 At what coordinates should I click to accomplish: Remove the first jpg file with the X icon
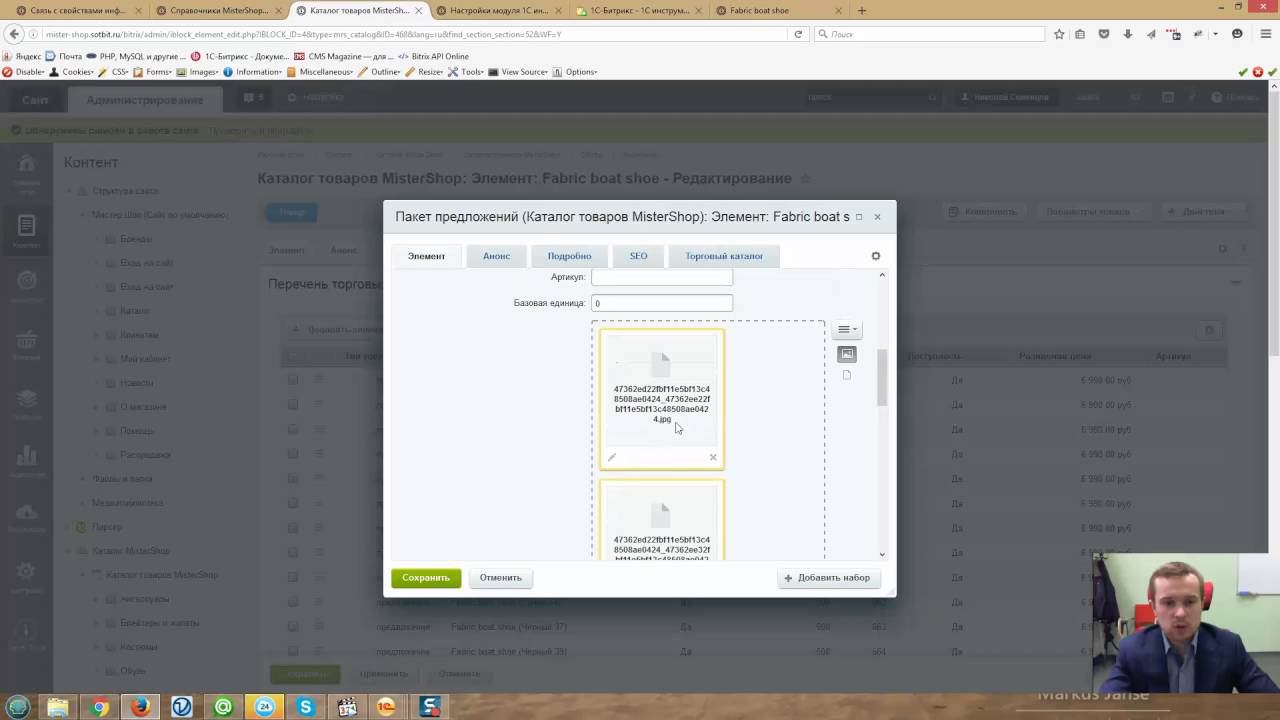[713, 457]
